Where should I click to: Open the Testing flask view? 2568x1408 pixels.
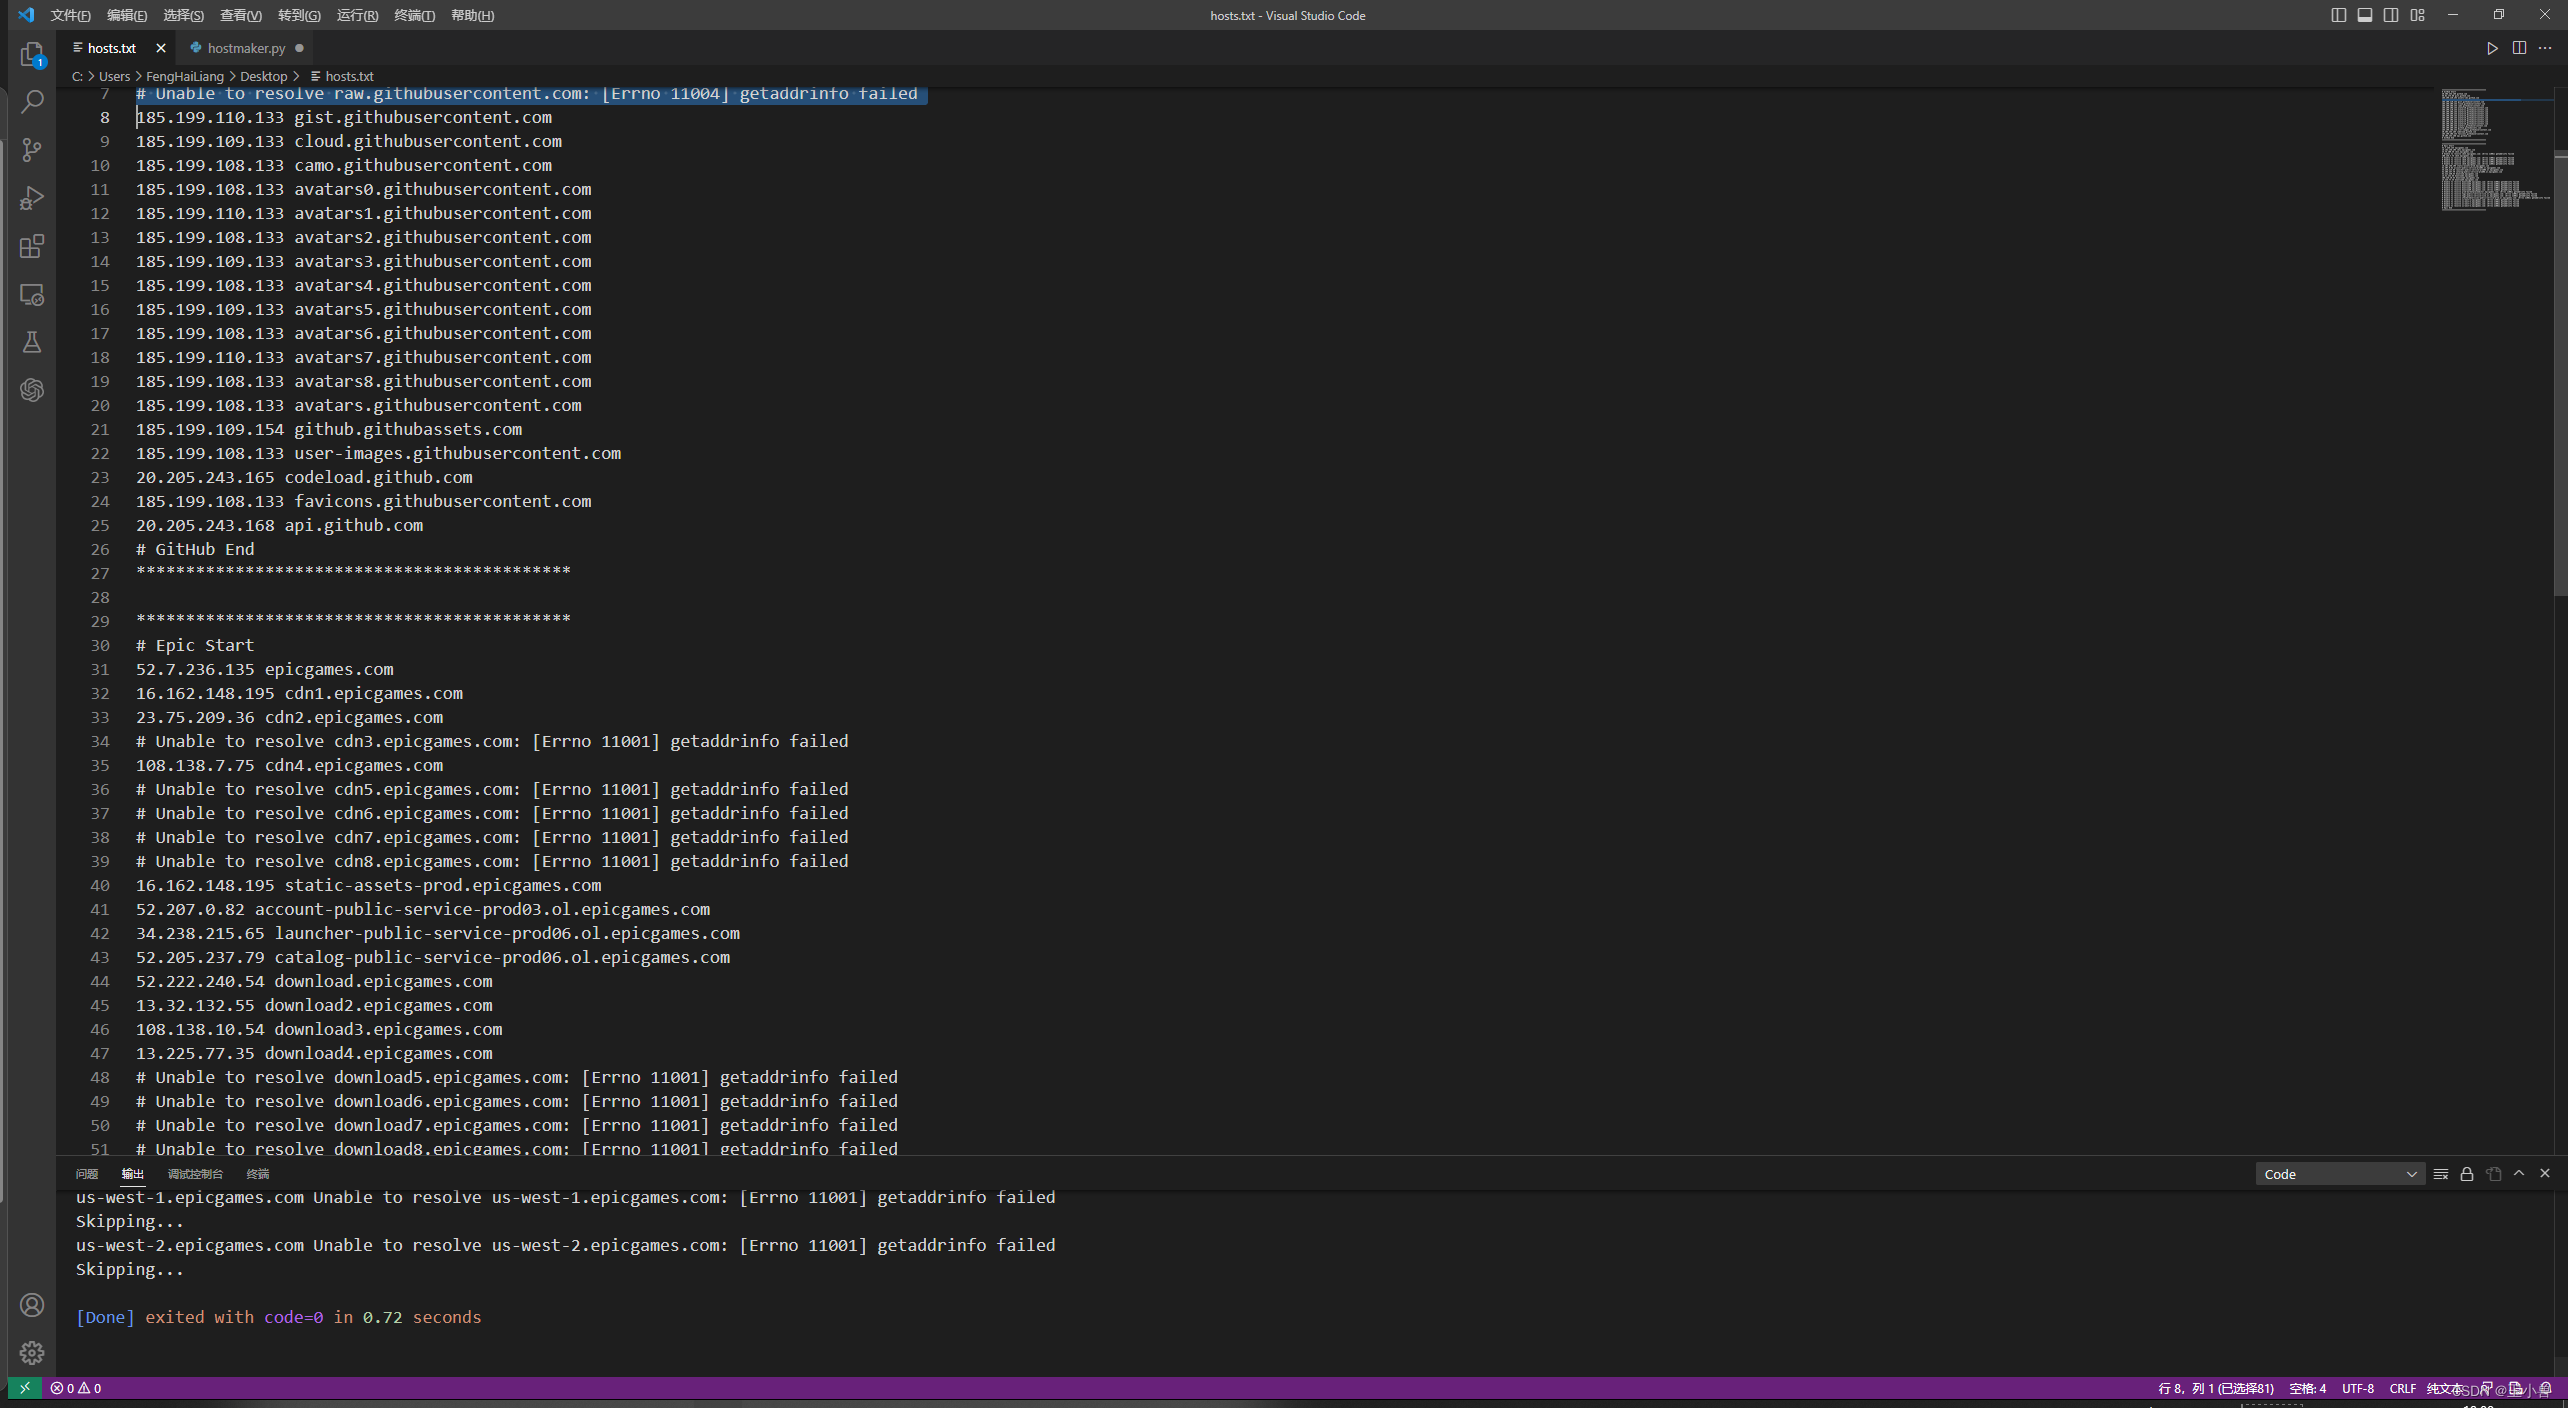(x=32, y=342)
